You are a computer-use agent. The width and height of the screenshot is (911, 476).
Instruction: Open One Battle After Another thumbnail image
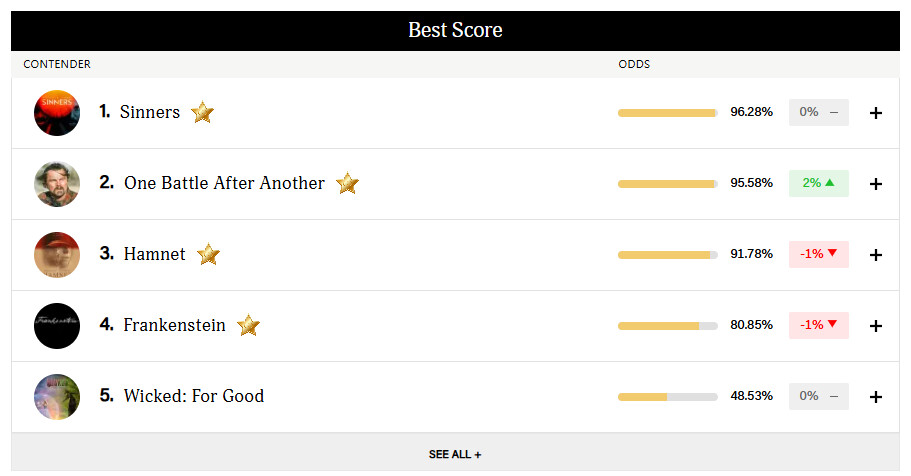(57, 184)
